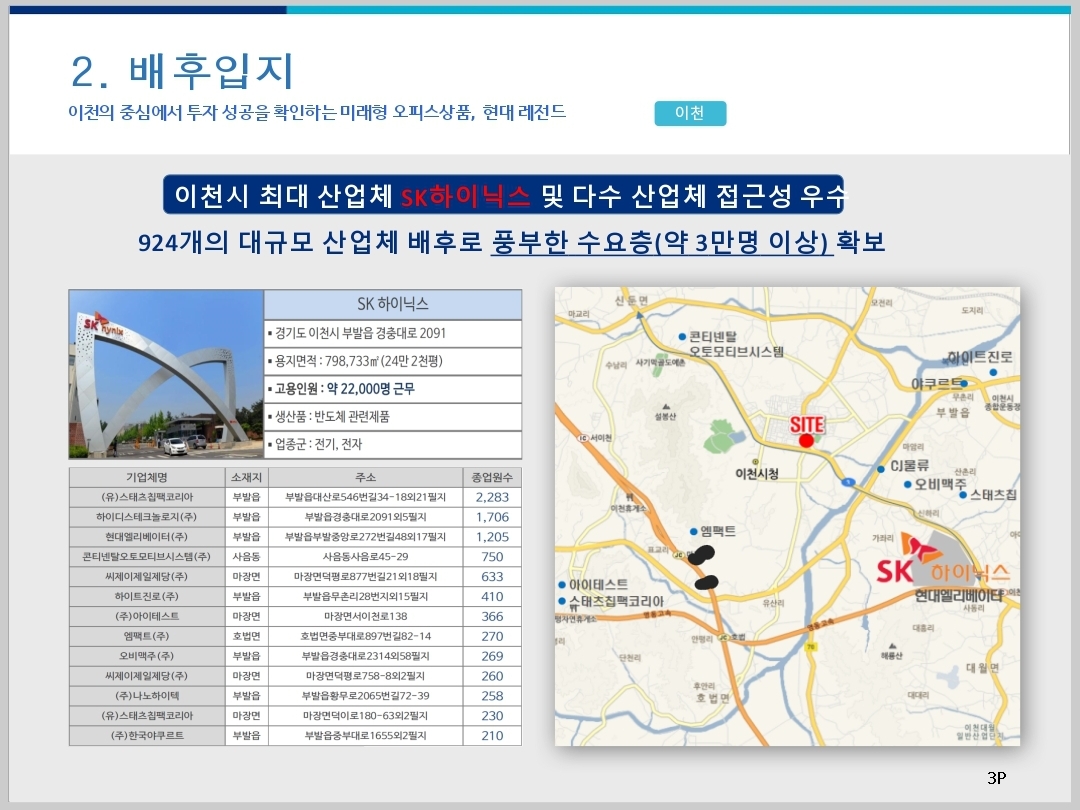Click 야쿠르트 label on map
The height and width of the screenshot is (810, 1080).
(x=937, y=384)
